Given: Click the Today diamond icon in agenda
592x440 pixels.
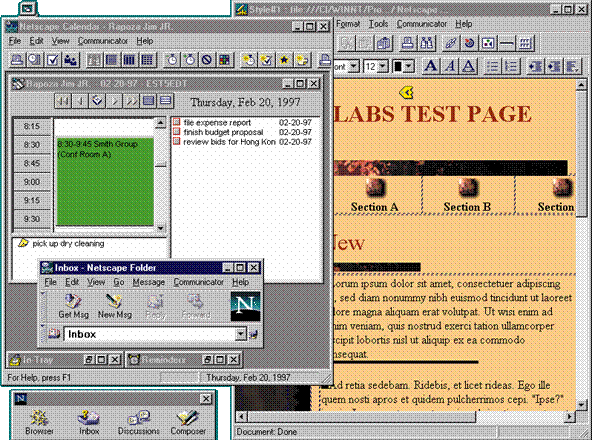Looking at the screenshot, I should 97,101.
